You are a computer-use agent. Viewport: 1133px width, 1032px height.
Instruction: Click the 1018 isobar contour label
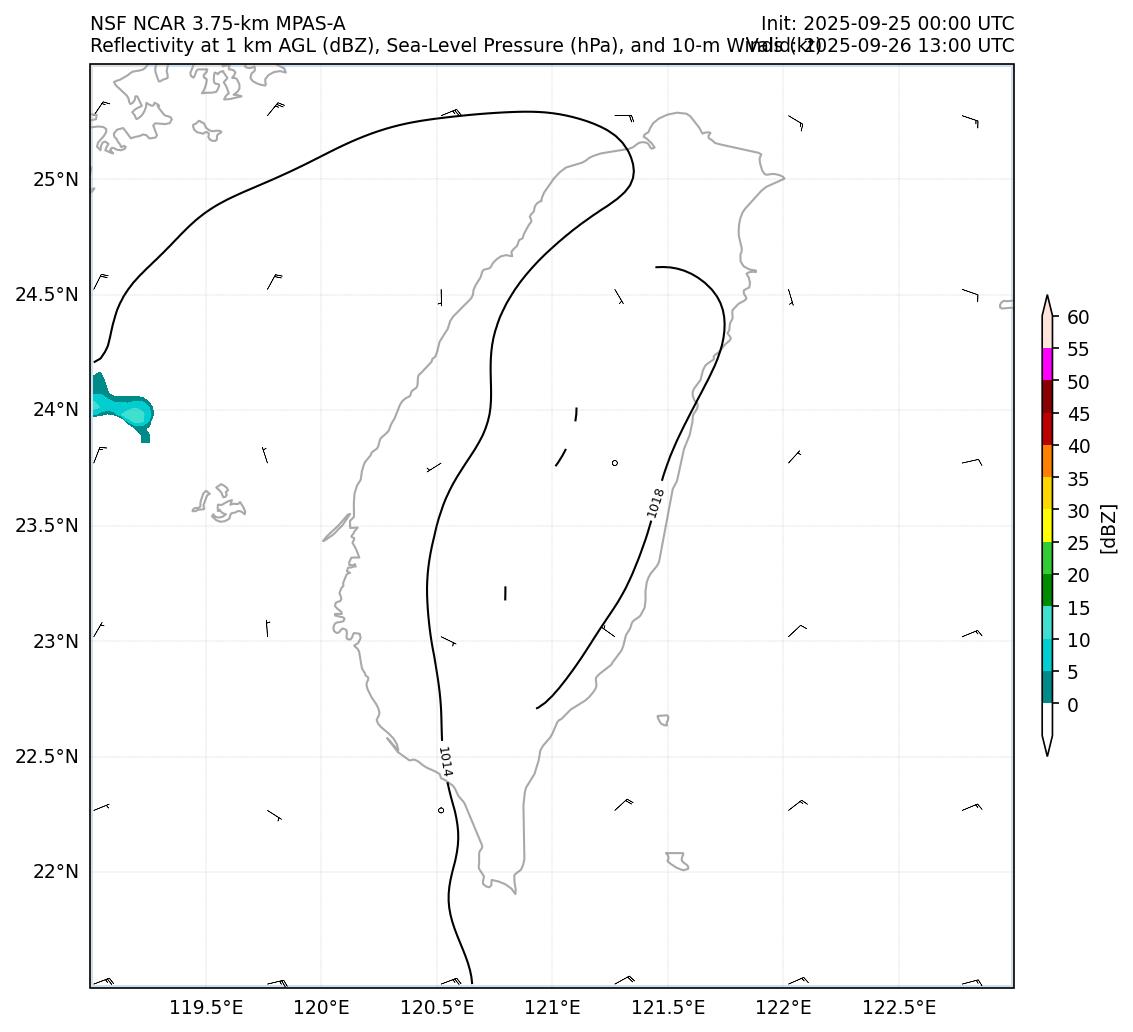click(x=655, y=502)
